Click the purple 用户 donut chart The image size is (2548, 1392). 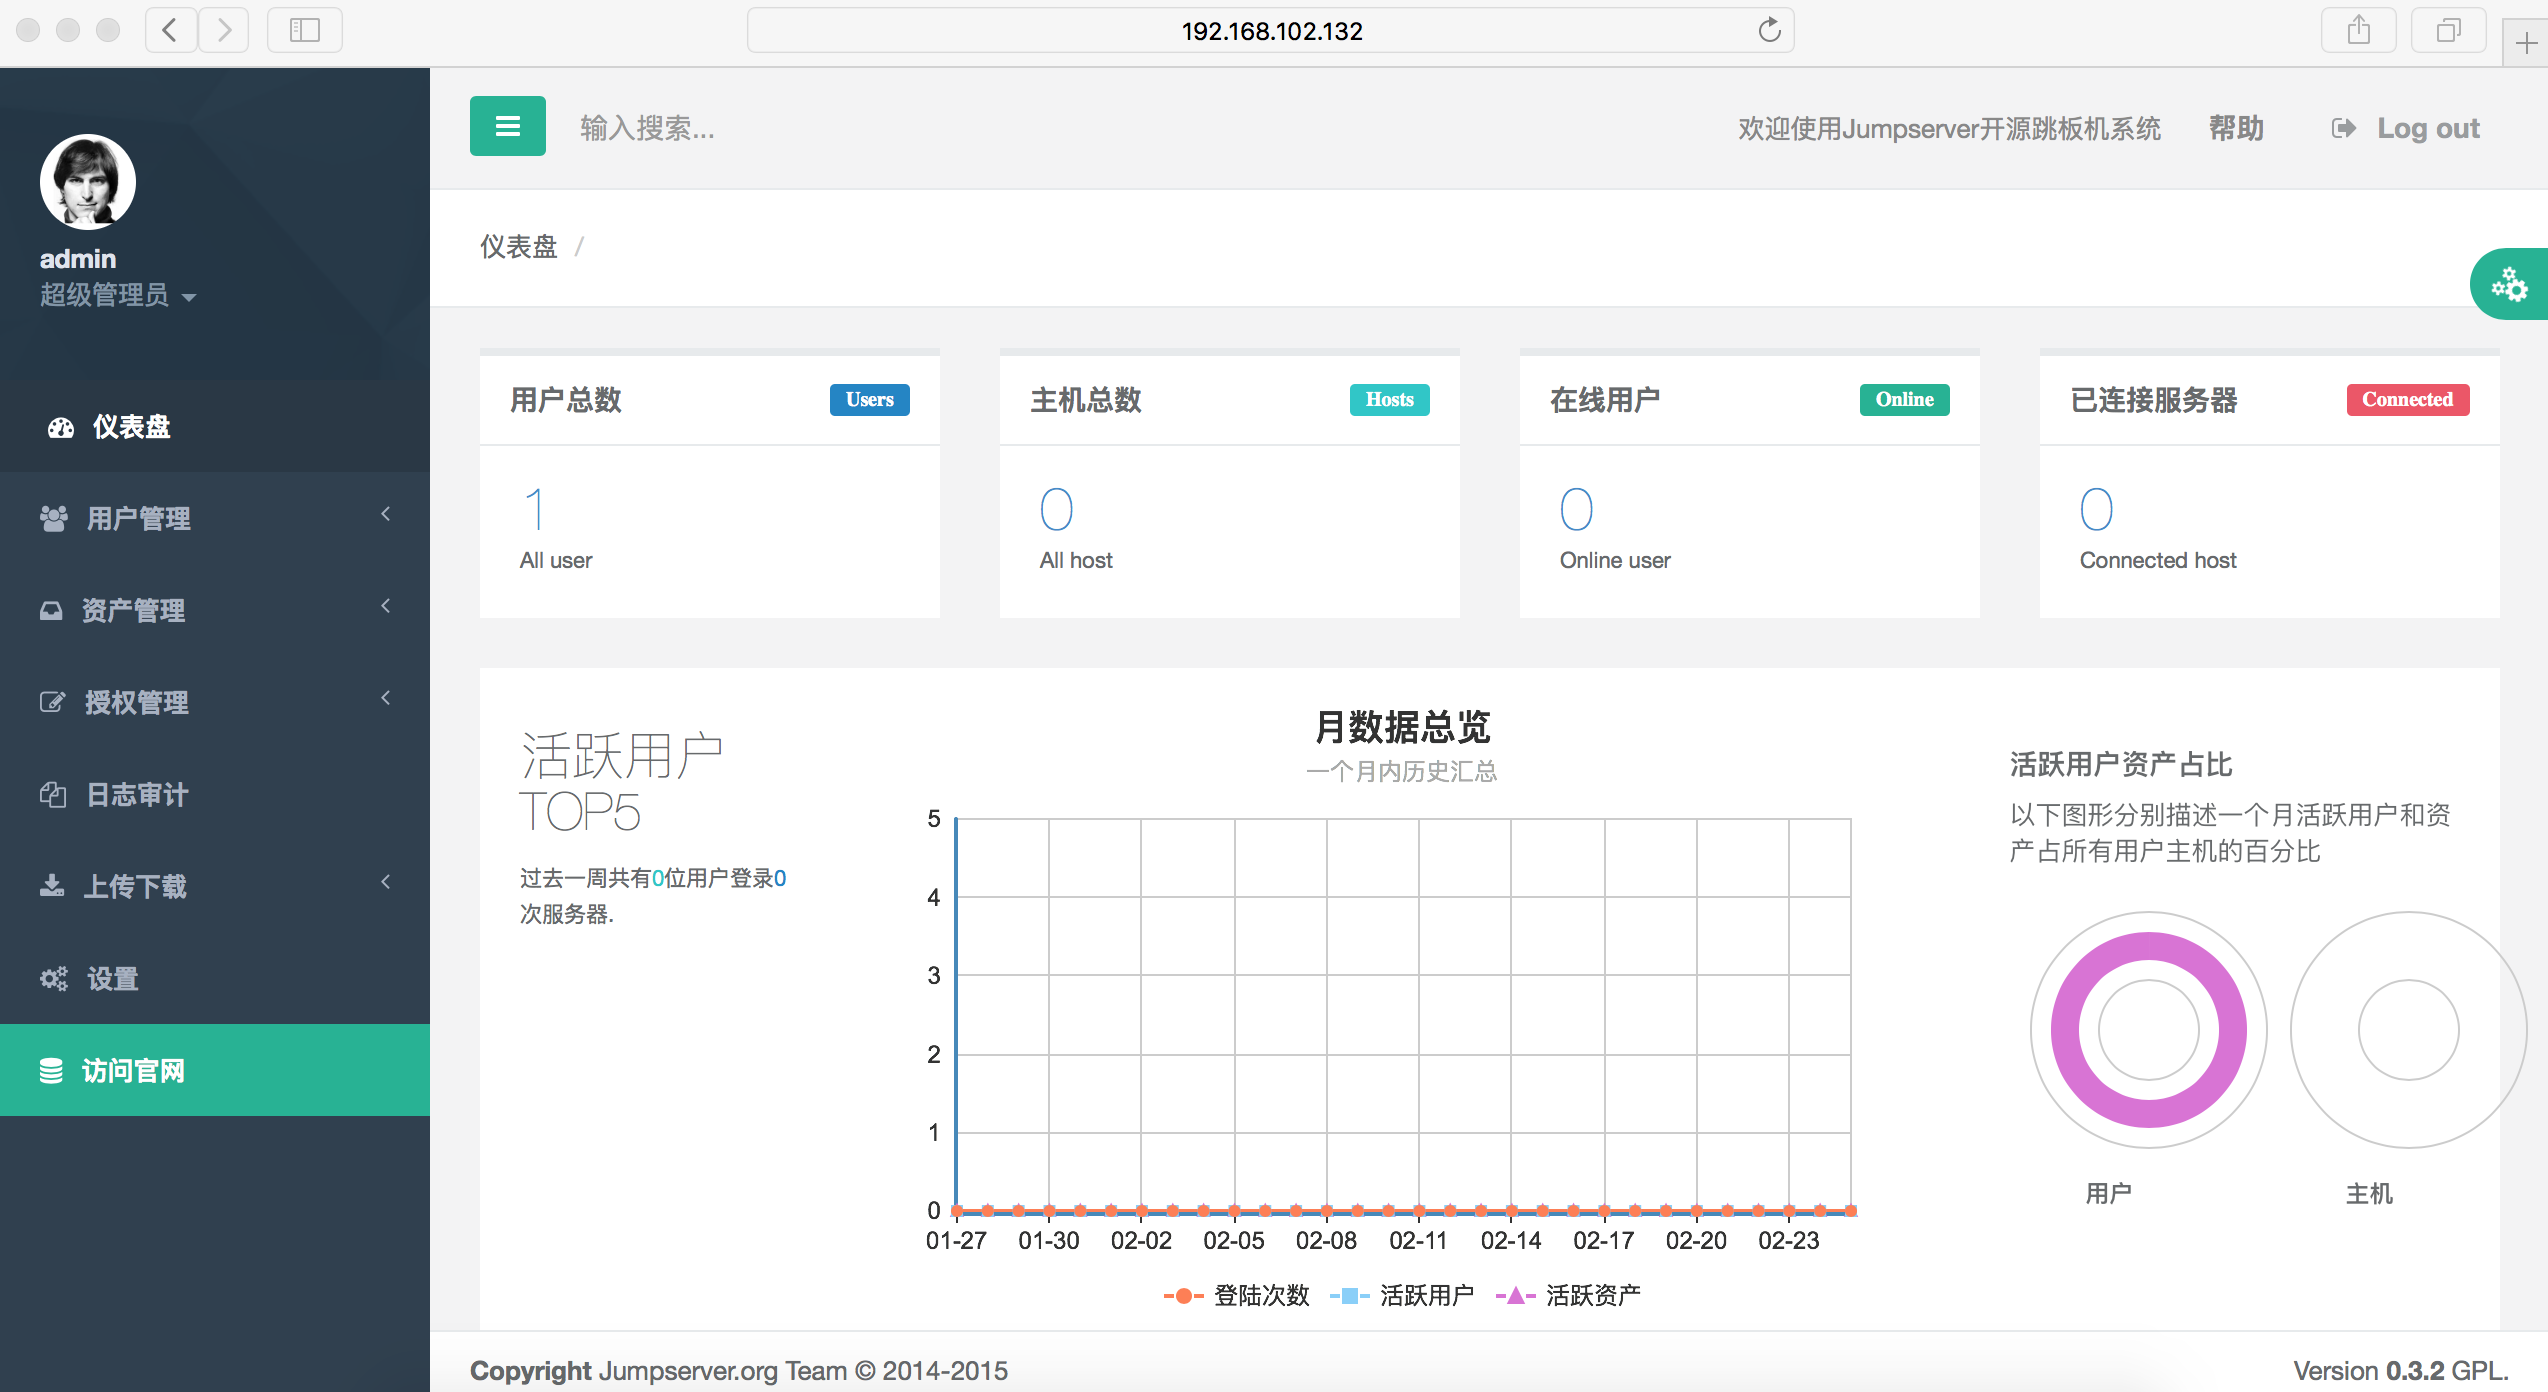click(2148, 1030)
